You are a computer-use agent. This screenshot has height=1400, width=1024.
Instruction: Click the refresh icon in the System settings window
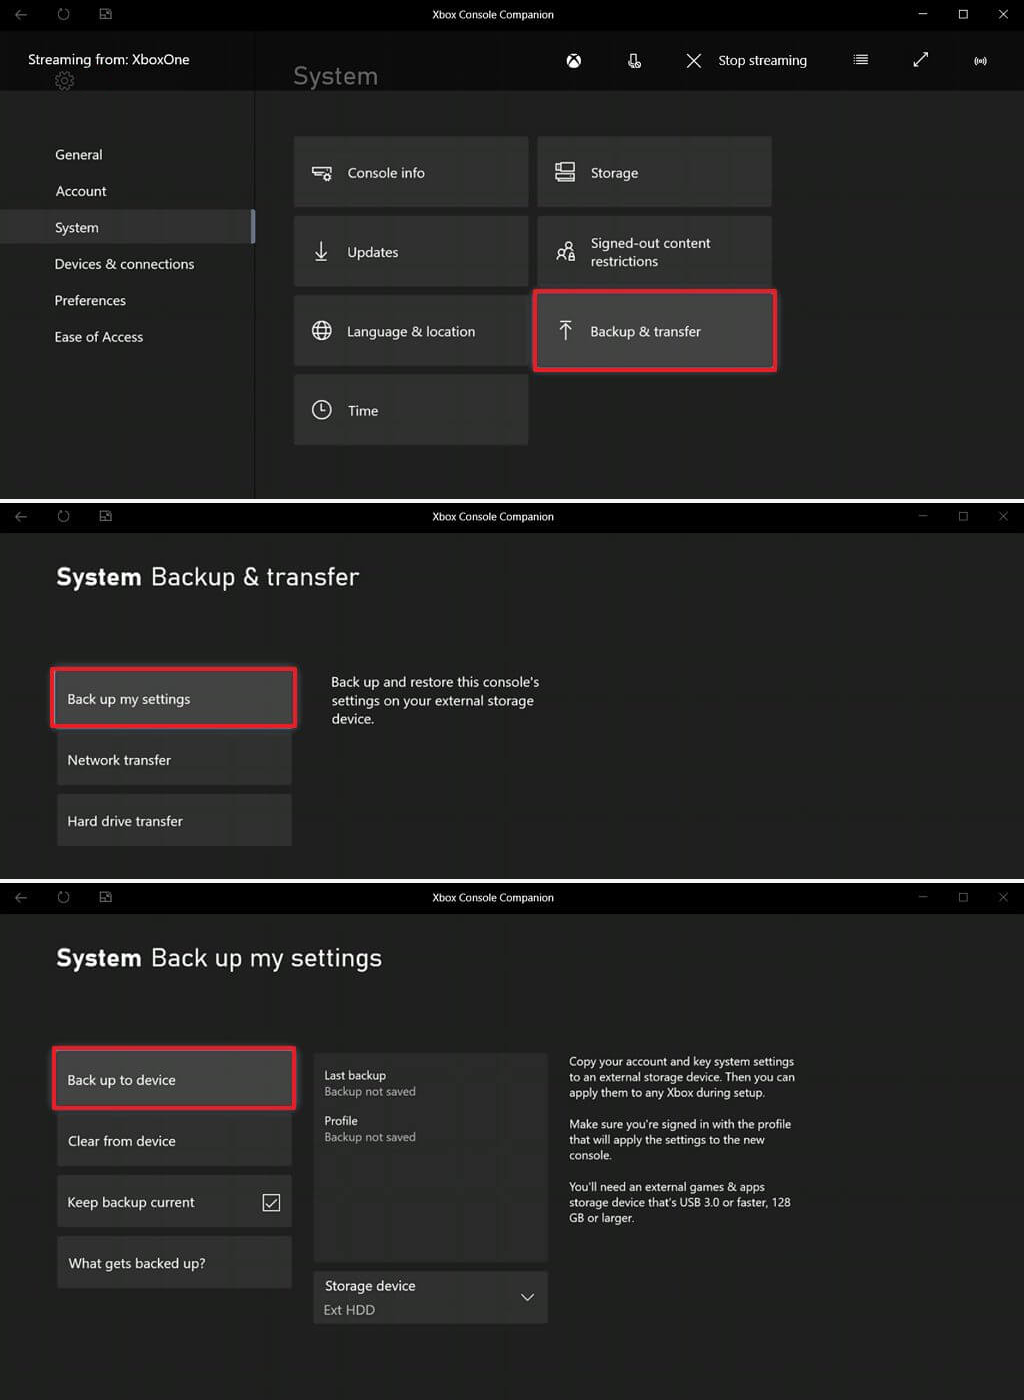coord(63,14)
